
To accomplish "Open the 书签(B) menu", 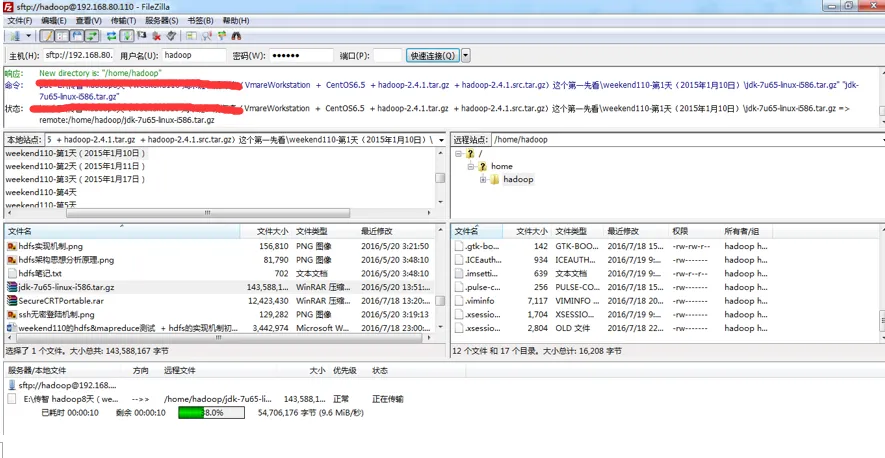I will click(x=200, y=20).
